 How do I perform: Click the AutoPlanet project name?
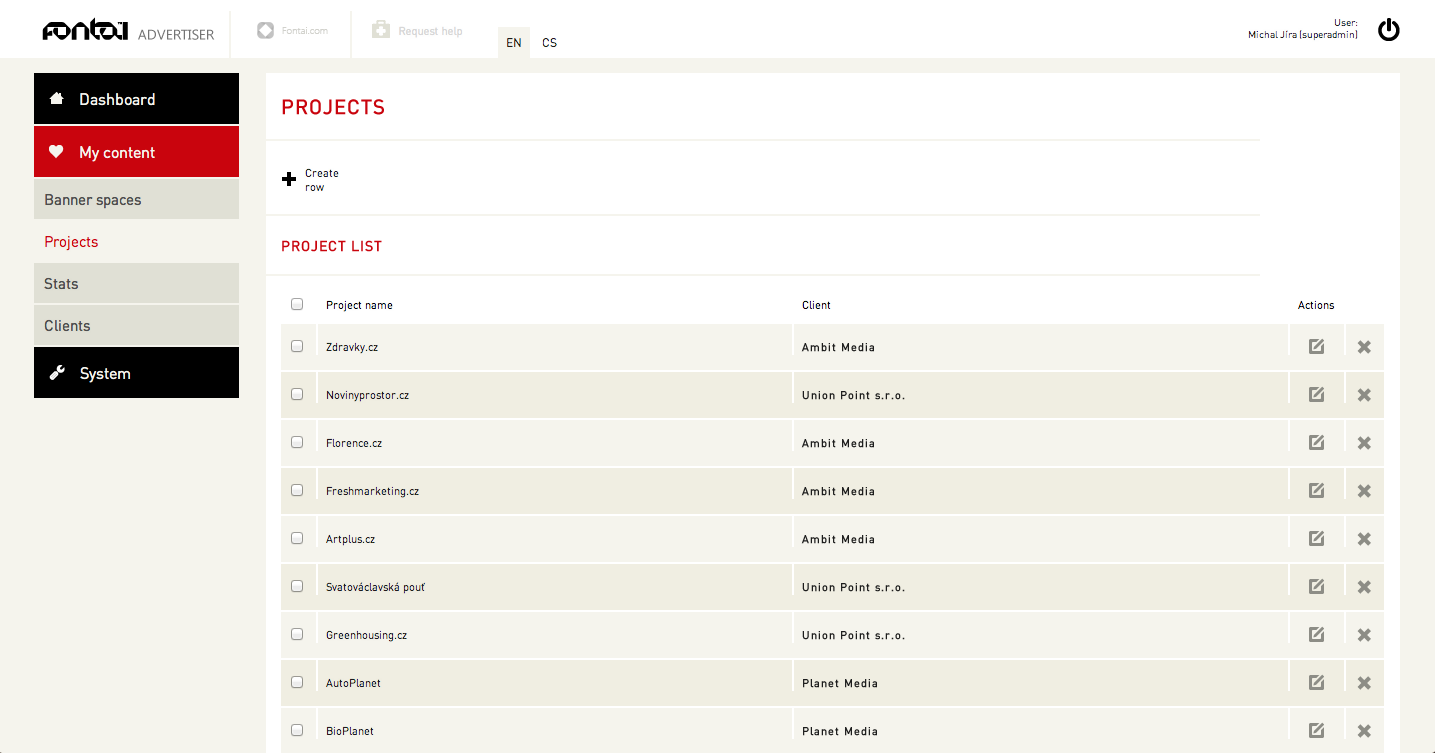coord(353,683)
